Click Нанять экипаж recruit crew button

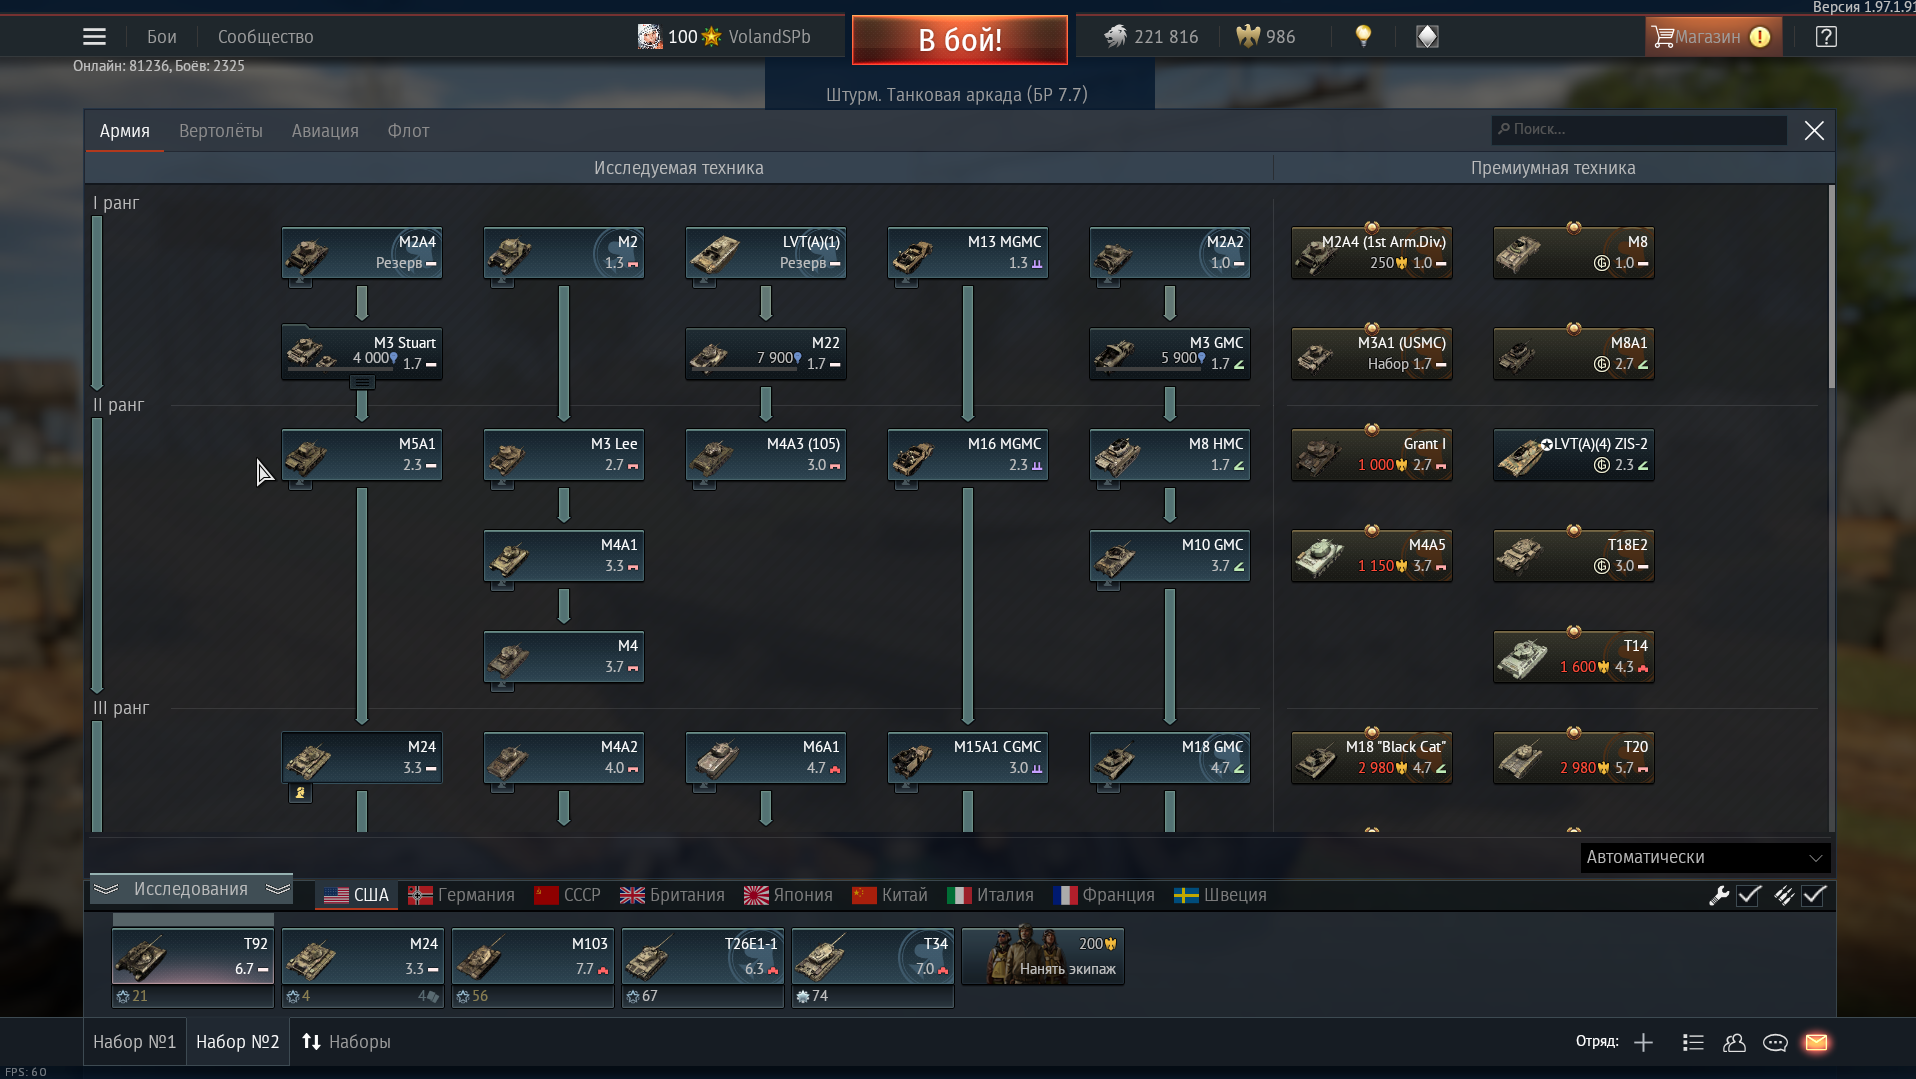(1043, 957)
